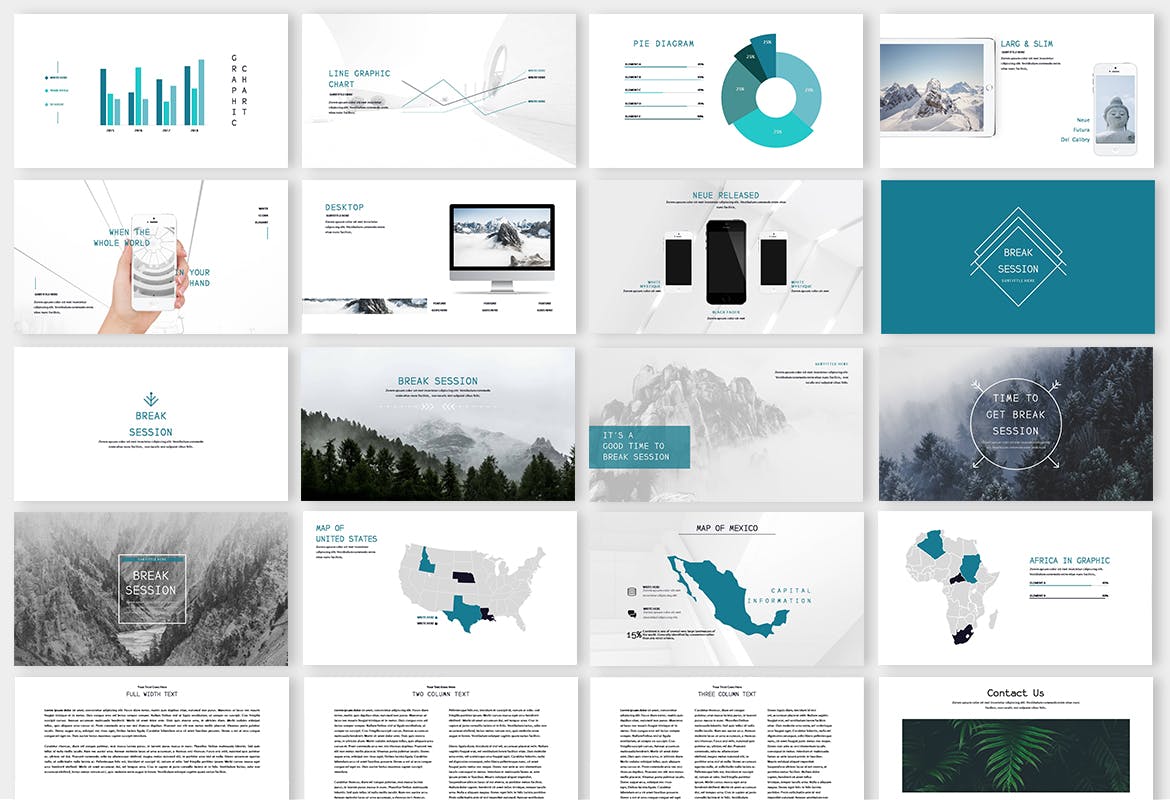Image resolution: width=1170 pixels, height=800 pixels.
Task: Select the forest Break Session slide
Action: click(x=438, y=424)
